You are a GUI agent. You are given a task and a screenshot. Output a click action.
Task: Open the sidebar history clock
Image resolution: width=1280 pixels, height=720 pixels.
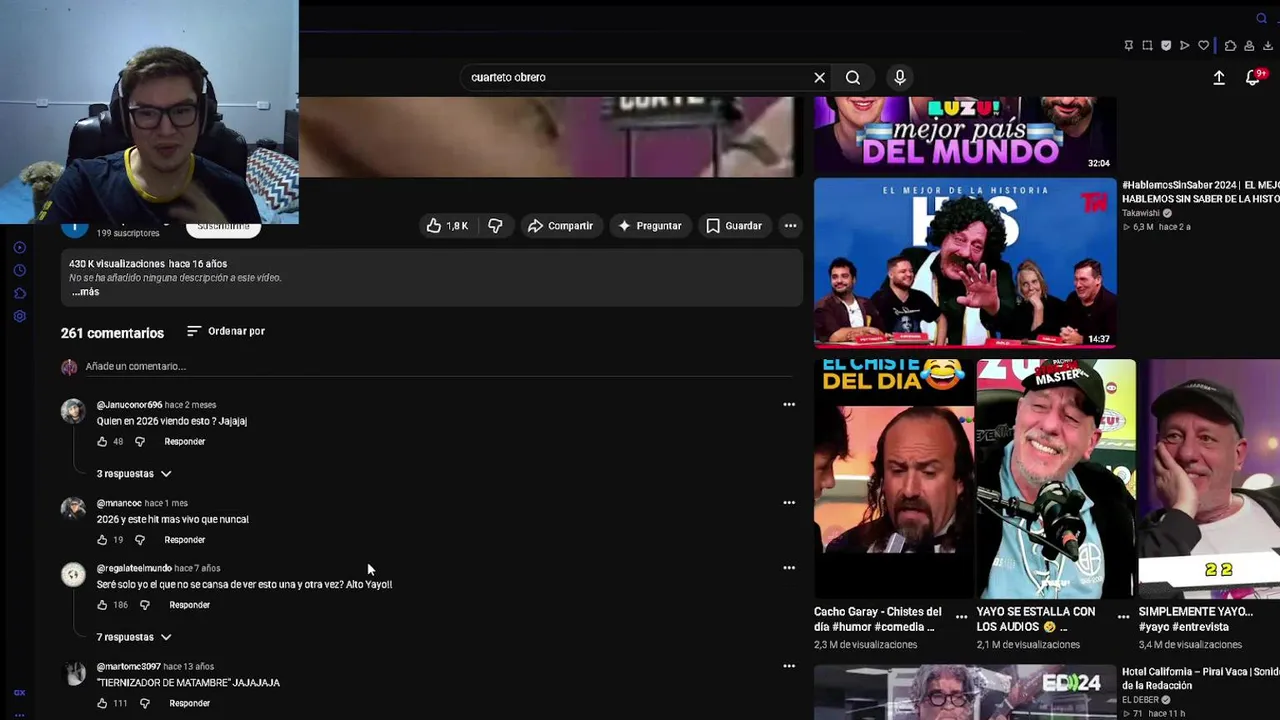[19, 270]
